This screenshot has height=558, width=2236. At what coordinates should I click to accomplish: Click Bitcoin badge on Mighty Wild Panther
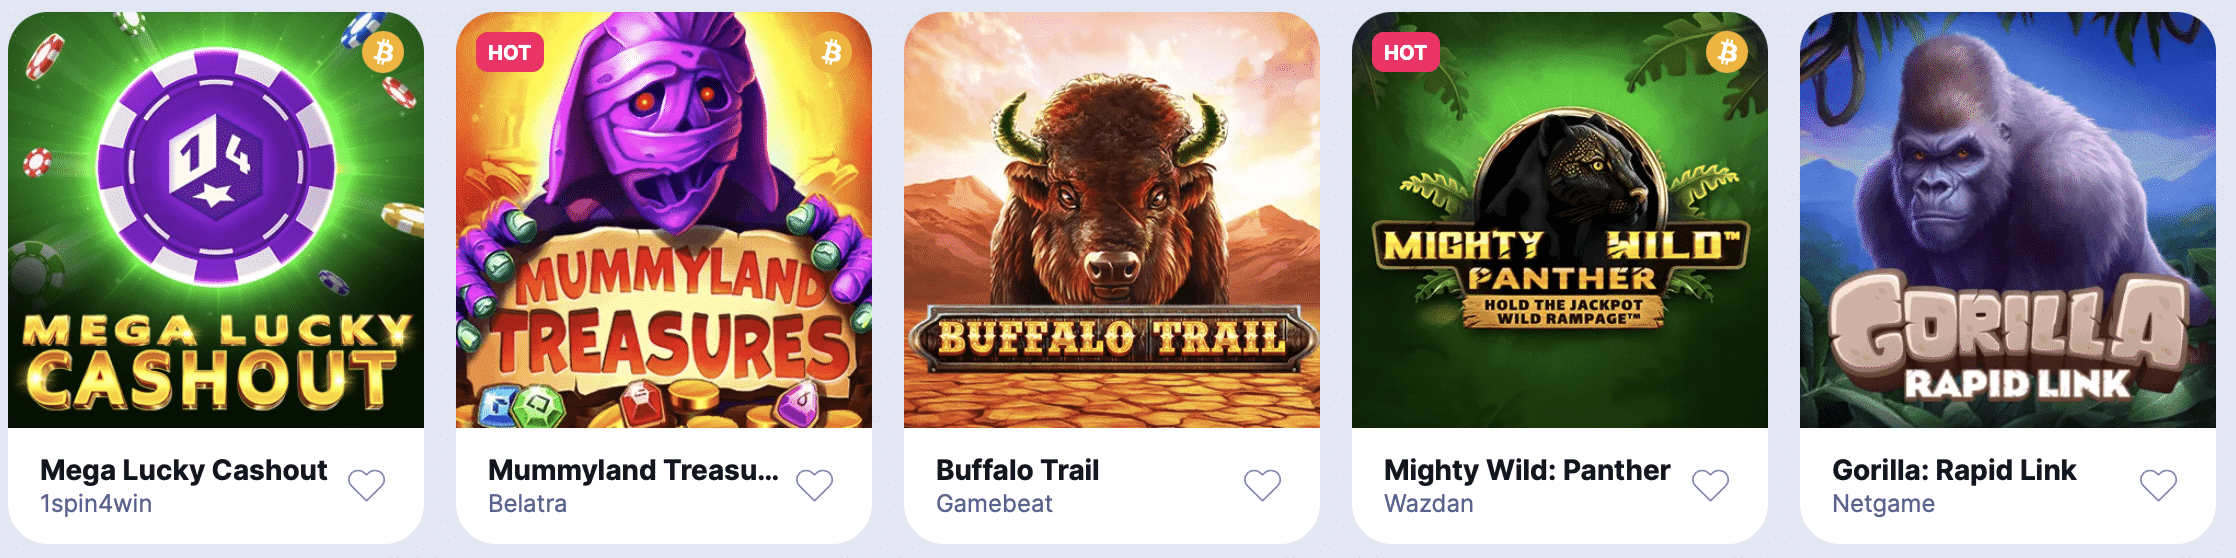(1727, 52)
